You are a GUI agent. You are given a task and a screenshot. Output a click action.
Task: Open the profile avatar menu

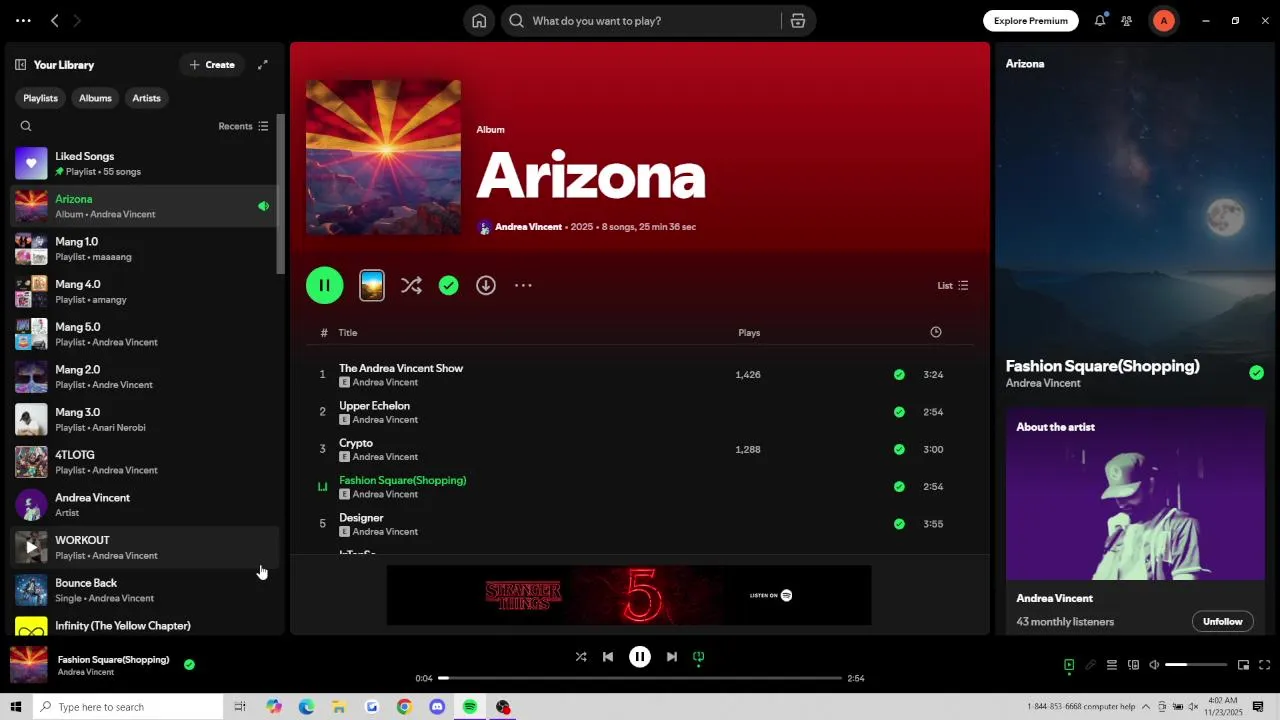point(1163,21)
